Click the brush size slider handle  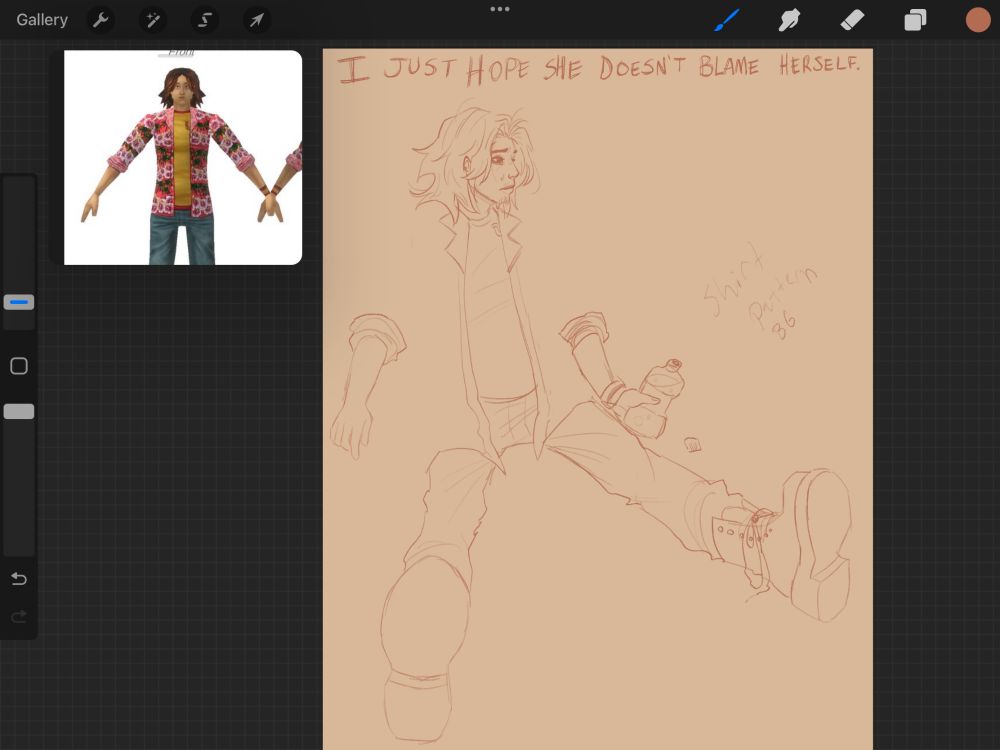click(19, 302)
